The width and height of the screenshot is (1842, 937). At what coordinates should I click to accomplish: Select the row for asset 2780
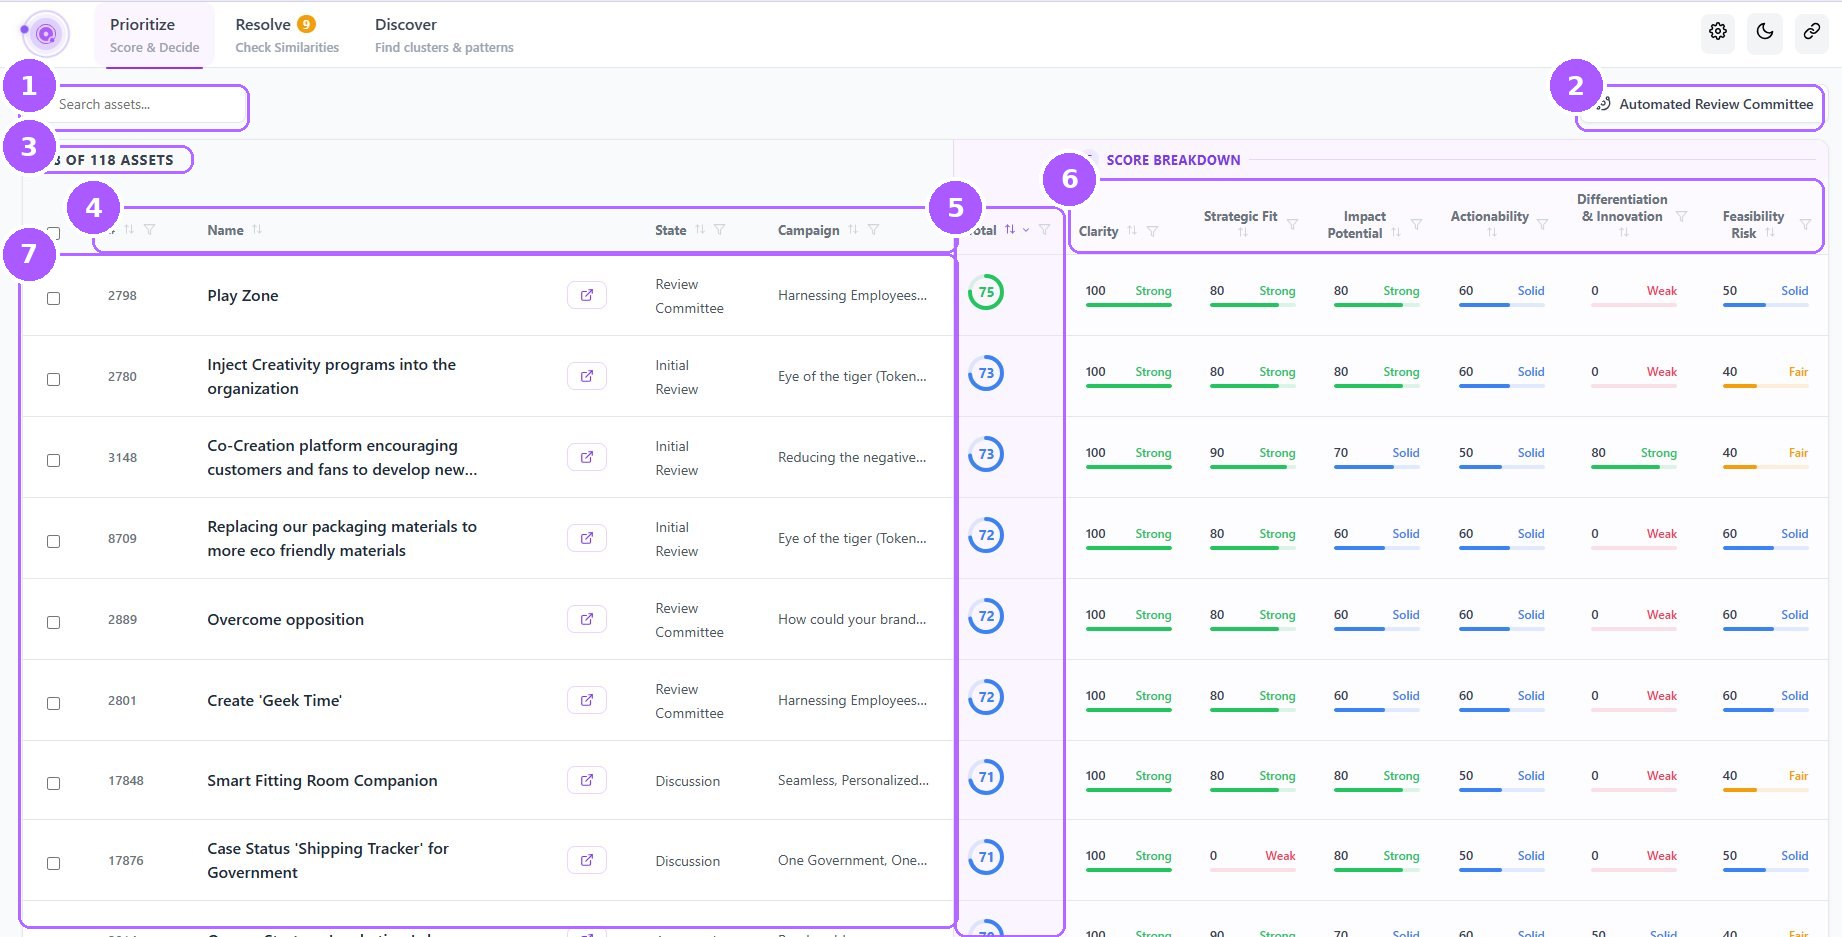54,379
